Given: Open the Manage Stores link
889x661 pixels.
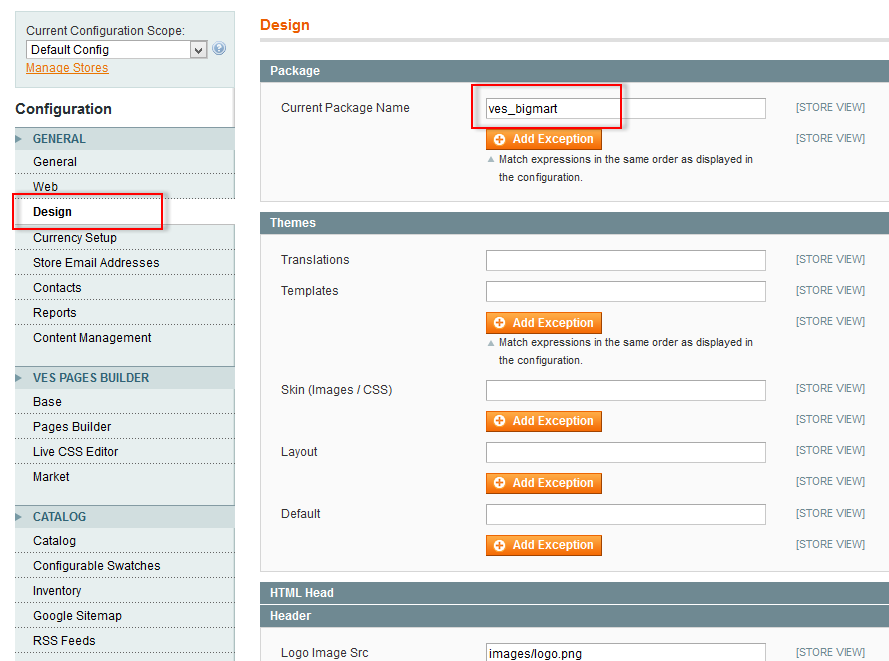Looking at the screenshot, I should point(67,68).
